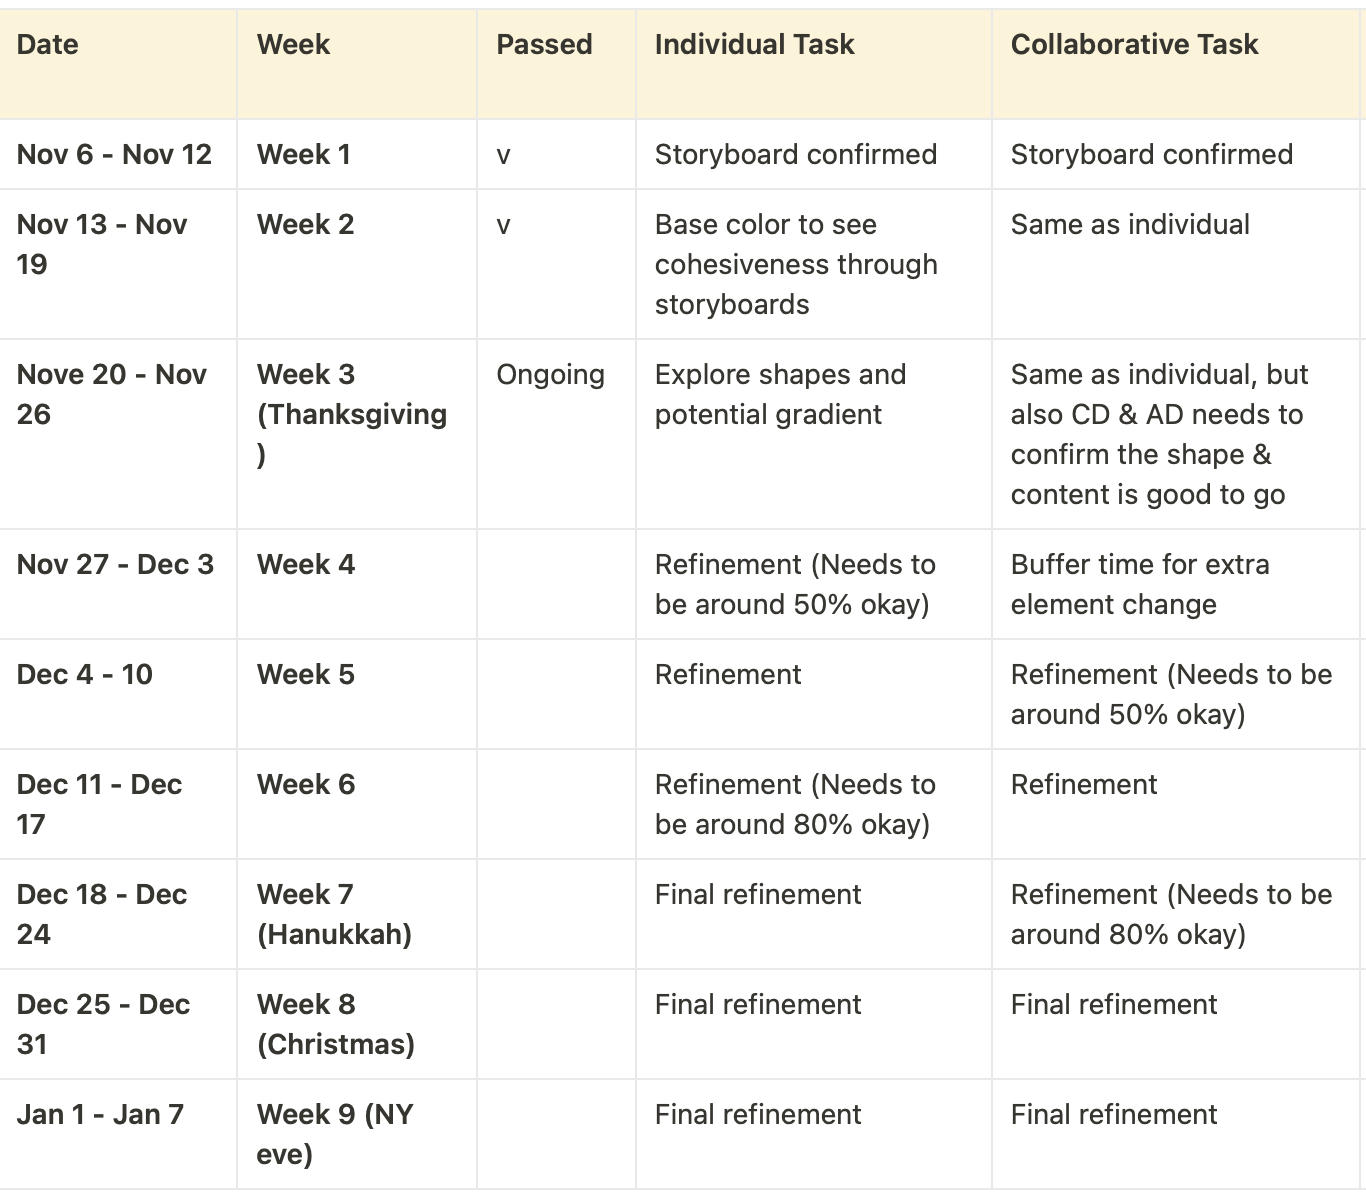Click the Nov 6 - Nov 12 date cell

coord(118,154)
